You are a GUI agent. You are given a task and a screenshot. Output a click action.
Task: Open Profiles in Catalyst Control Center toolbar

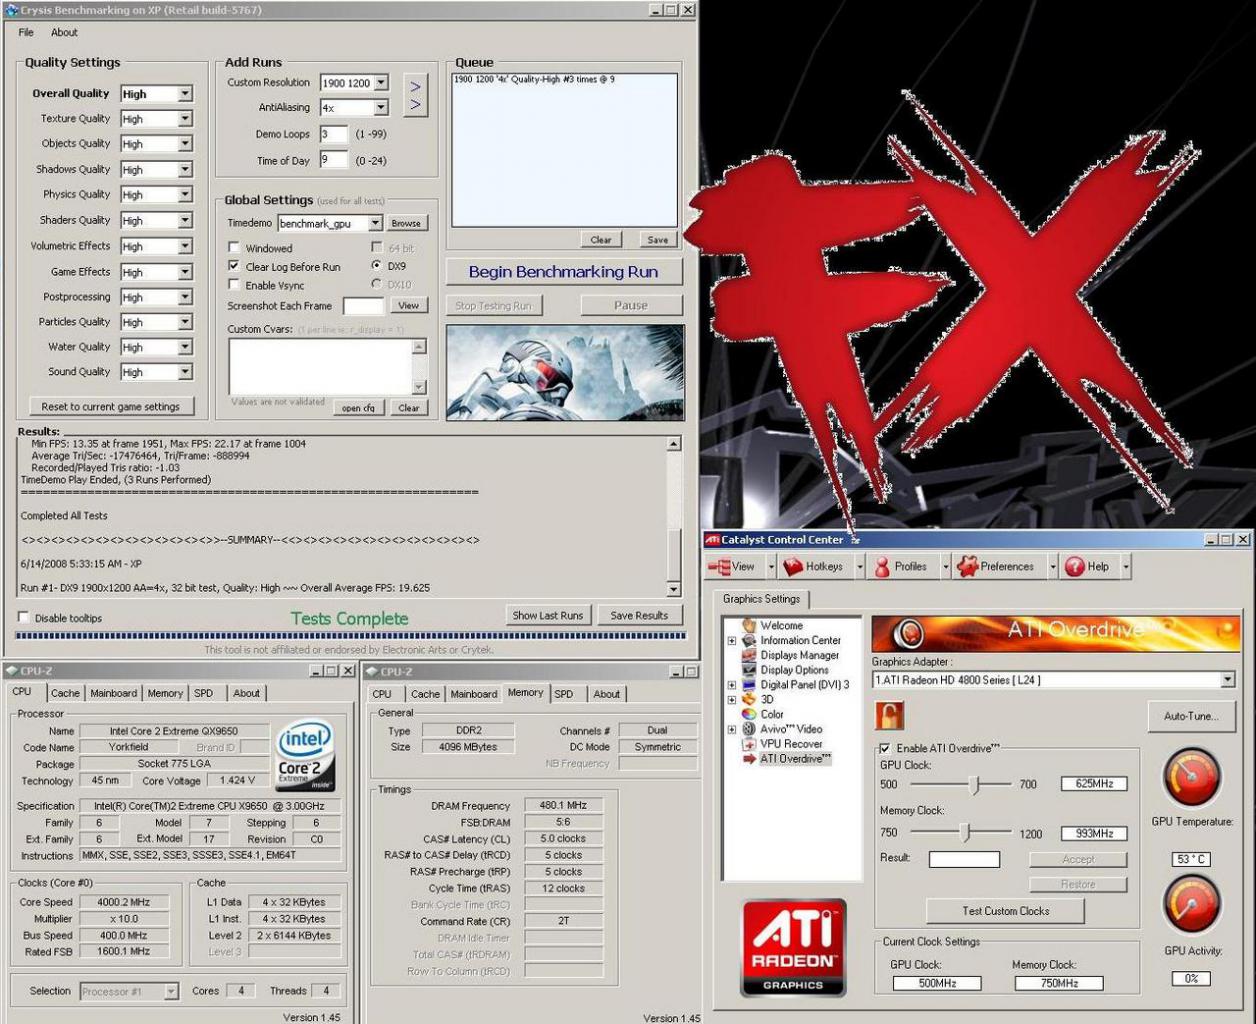pos(900,566)
